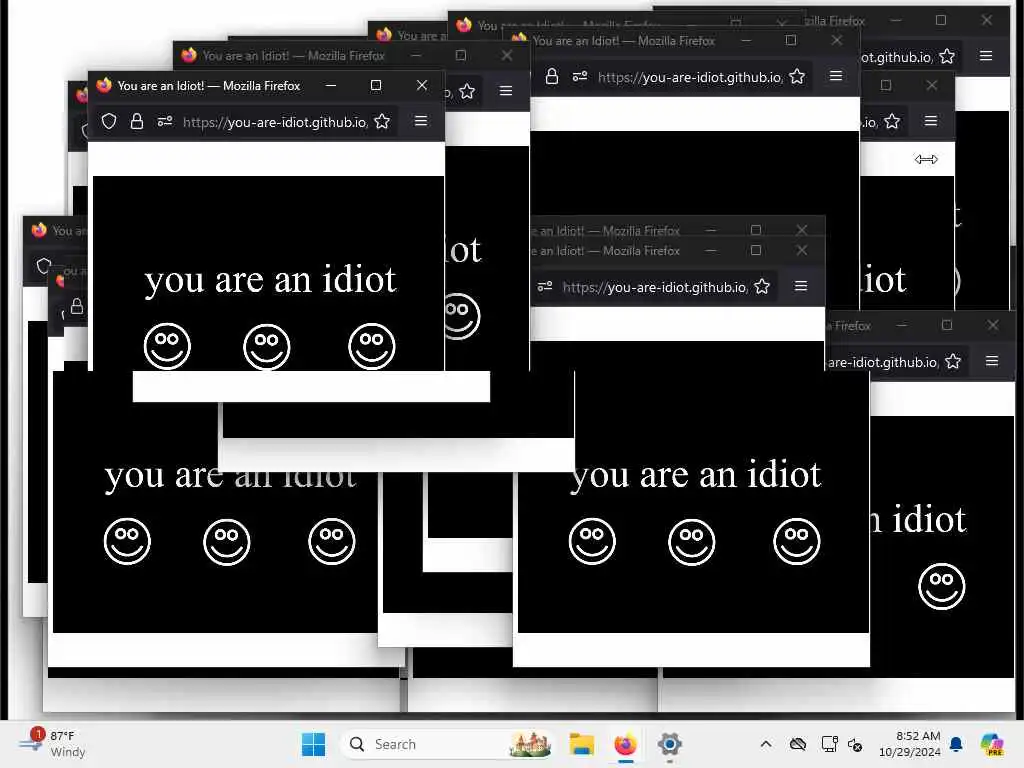Open the permissions icon in the top-center Firefox window
Image resolution: width=1024 pixels, height=768 pixels.
point(580,76)
